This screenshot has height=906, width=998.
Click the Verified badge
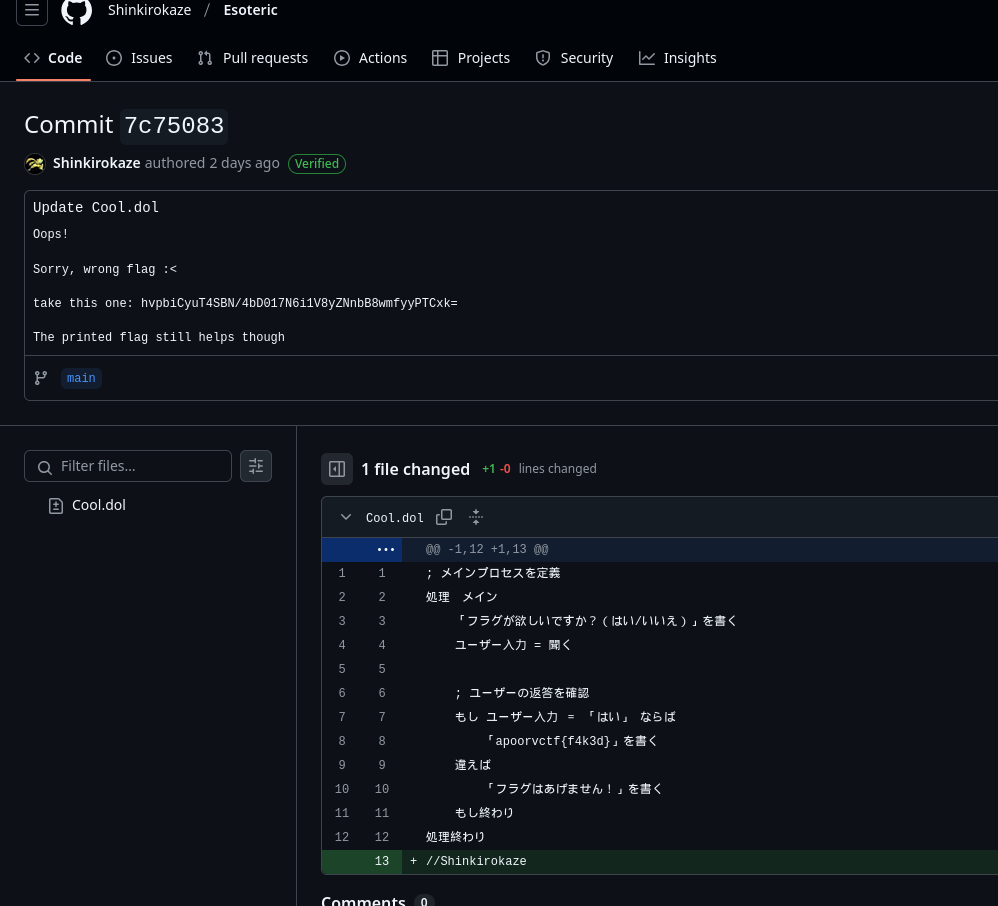point(317,164)
